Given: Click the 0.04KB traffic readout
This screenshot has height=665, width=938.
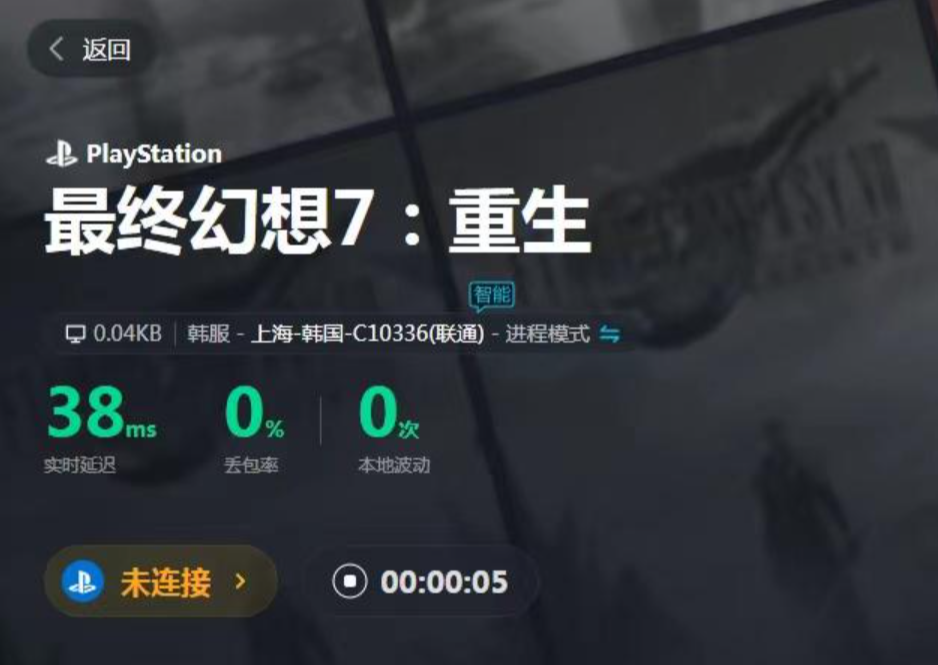Looking at the screenshot, I should pyautogui.click(x=127, y=333).
